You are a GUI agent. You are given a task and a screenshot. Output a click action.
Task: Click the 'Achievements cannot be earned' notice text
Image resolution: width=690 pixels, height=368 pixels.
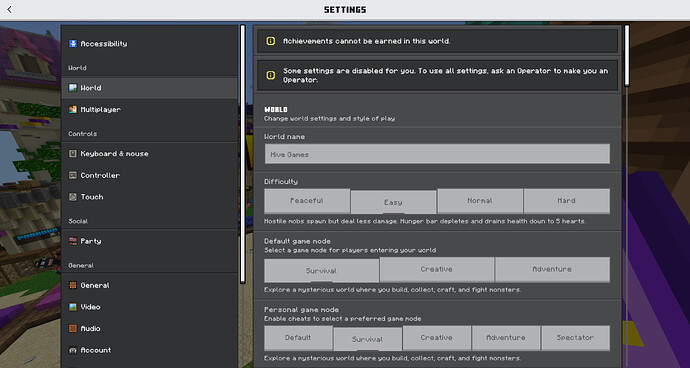367,41
